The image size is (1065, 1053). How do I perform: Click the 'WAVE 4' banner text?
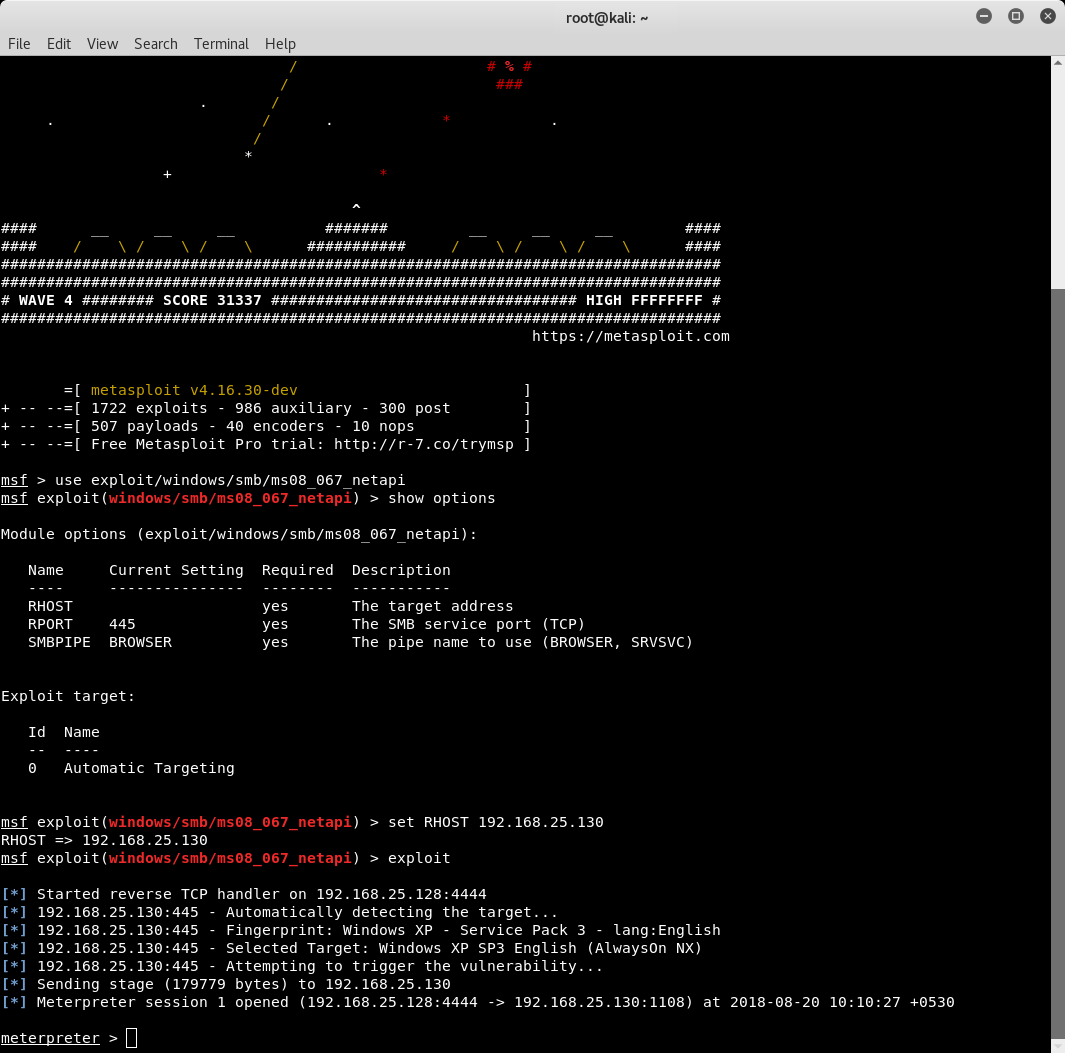[46, 300]
